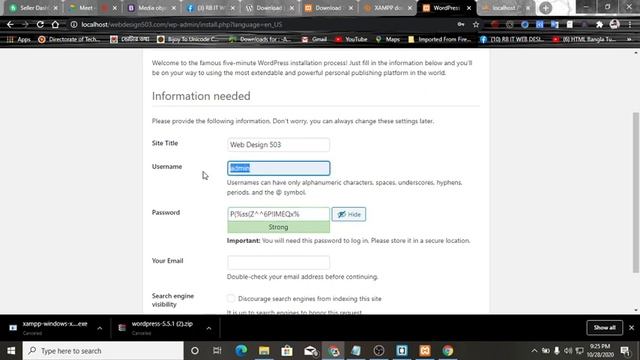The height and width of the screenshot is (360, 640).
Task: Show all downloads
Action: [604, 328]
